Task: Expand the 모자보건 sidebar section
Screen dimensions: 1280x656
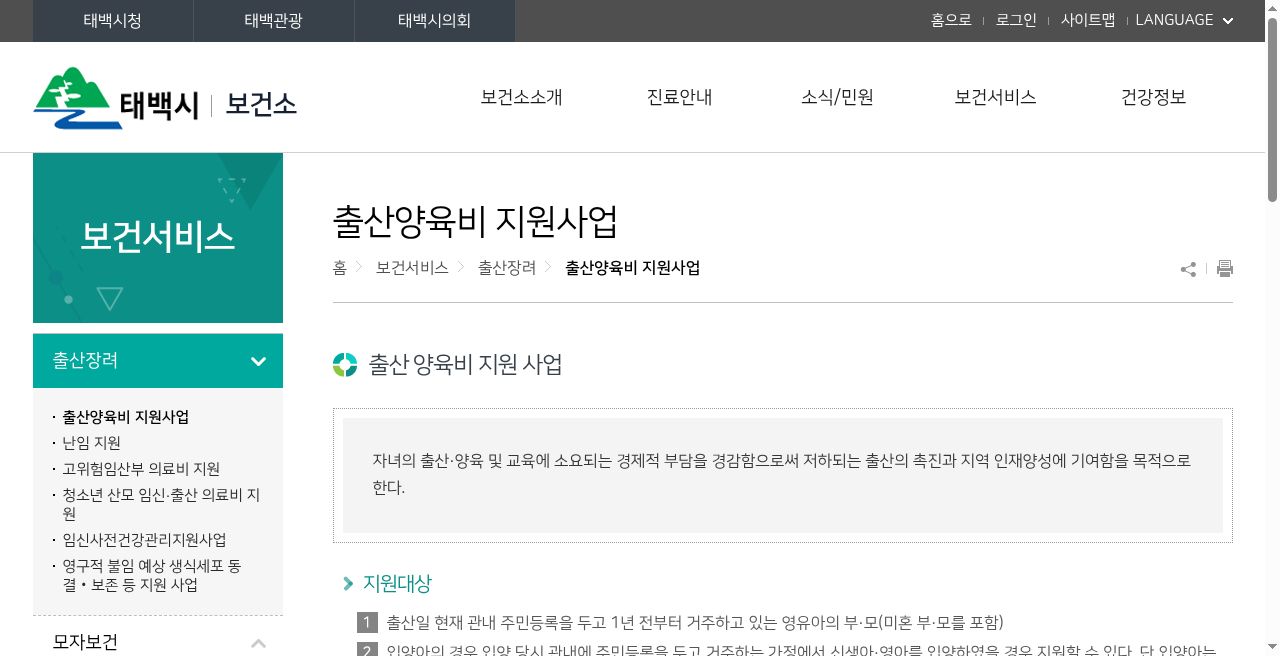Action: [158, 642]
